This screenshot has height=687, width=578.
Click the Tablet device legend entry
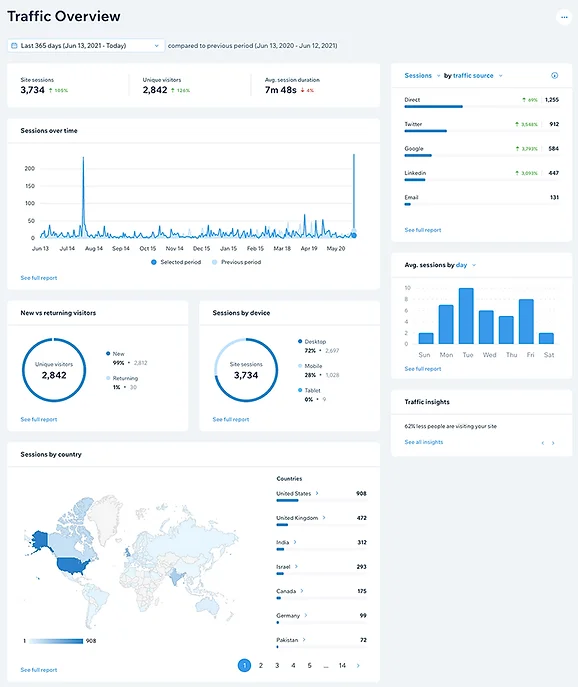[x=312, y=395]
